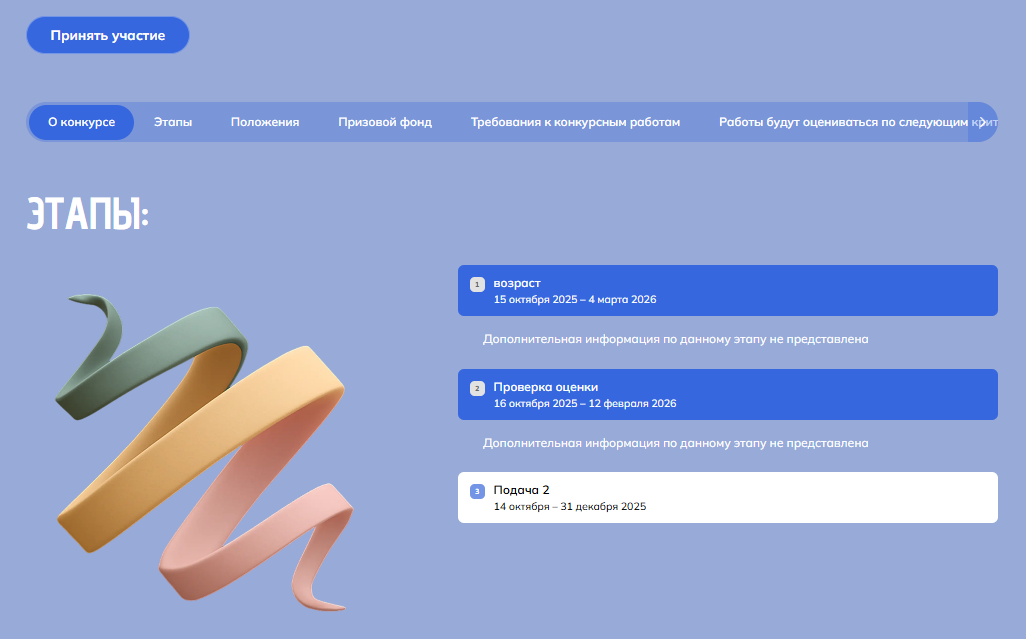The height and width of the screenshot is (639, 1026).
Task: Click the number 2 stage badge
Action: 477,389
